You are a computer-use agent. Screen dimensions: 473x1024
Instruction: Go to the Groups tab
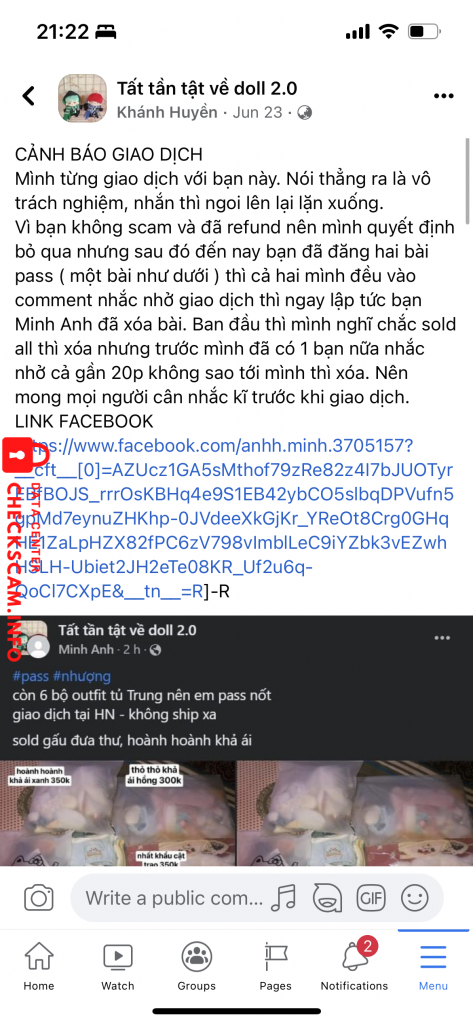coord(196,967)
